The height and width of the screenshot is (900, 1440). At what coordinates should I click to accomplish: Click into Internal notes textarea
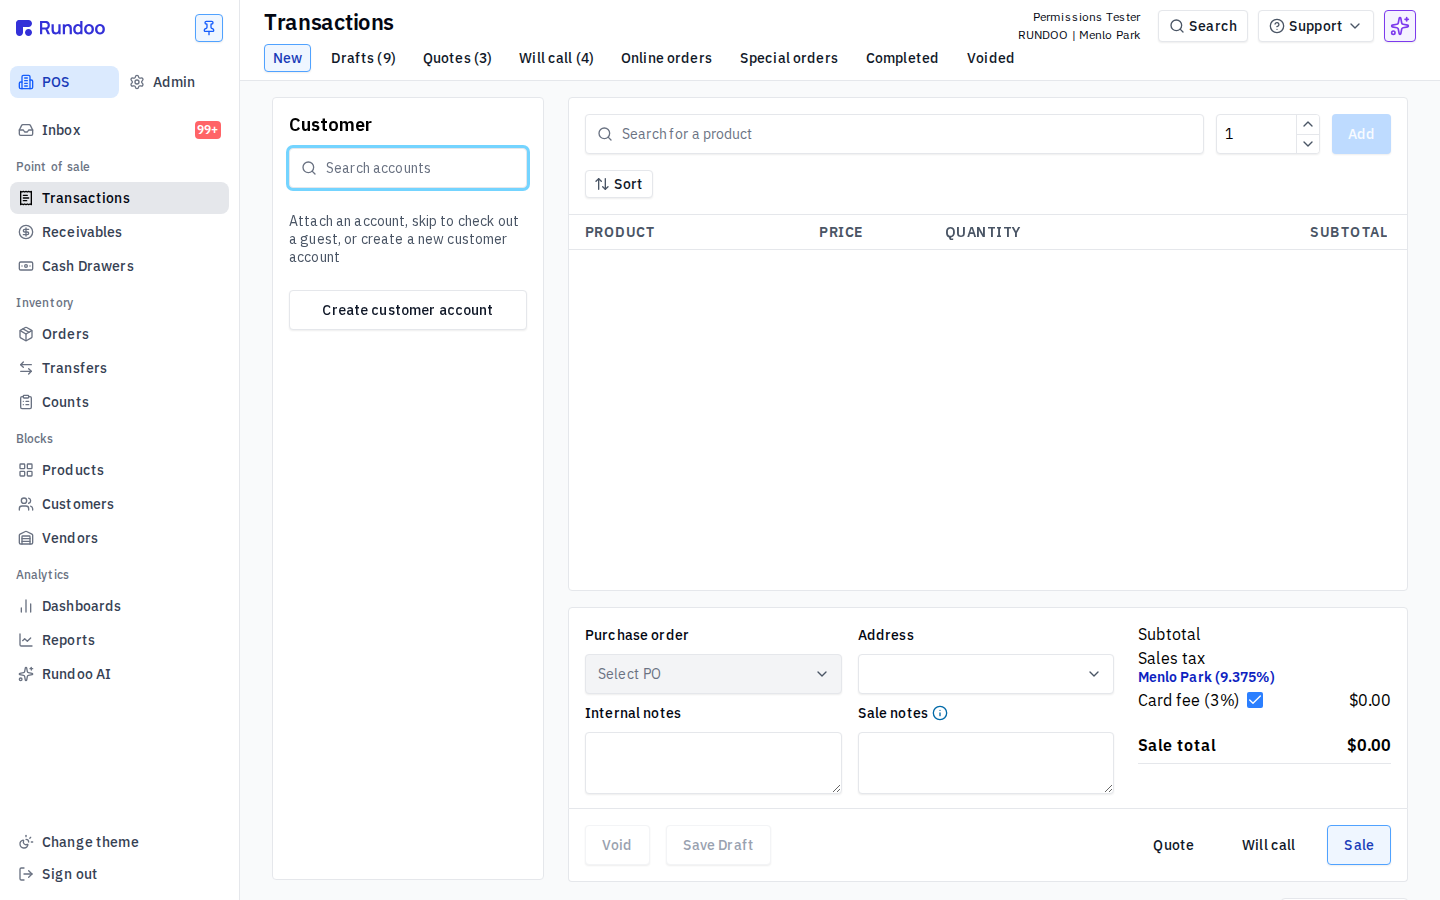coord(713,763)
